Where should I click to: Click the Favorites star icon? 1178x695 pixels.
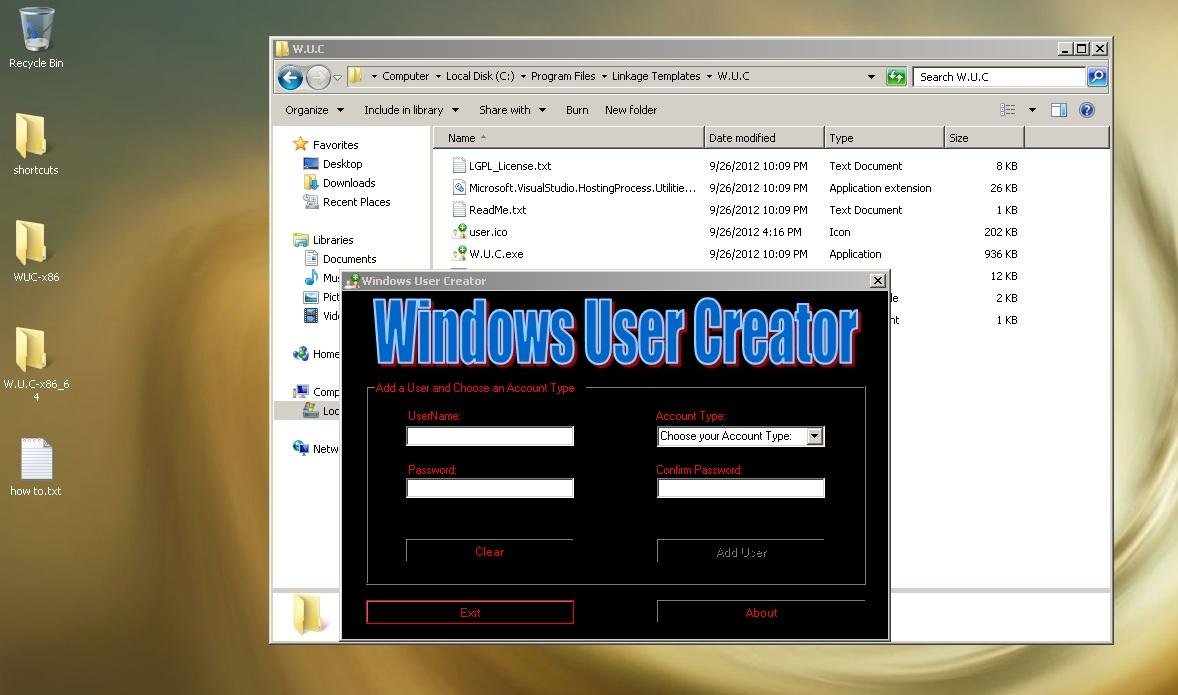point(301,144)
